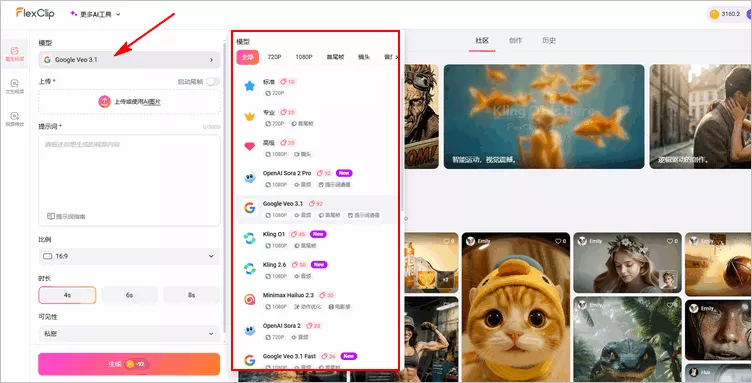Viewport: 752px width, 383px height.
Task: Switch to the 社区 community tab
Action: (482, 40)
